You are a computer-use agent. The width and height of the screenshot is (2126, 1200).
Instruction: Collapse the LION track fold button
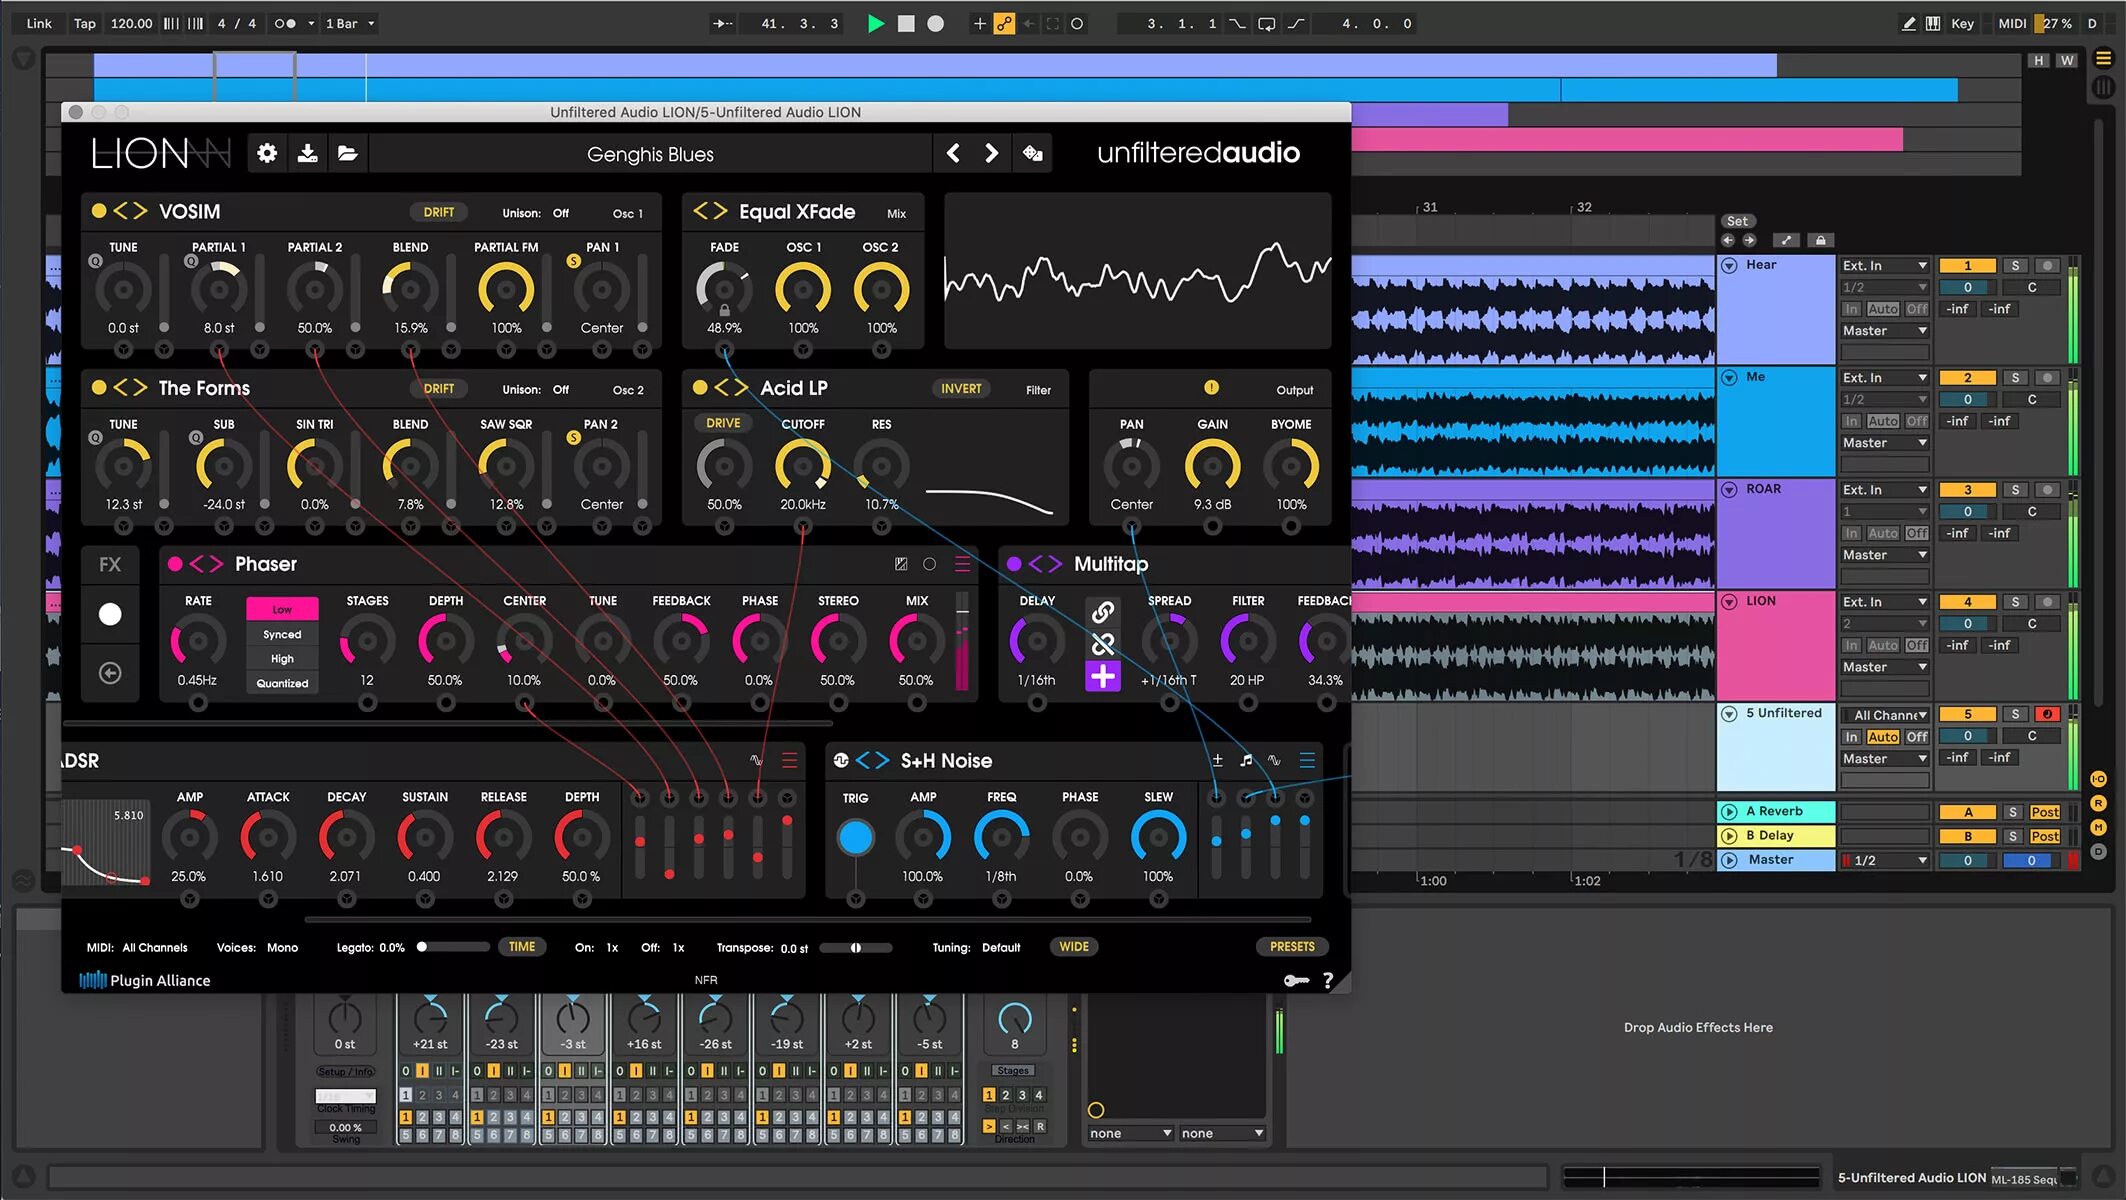coord(1729,601)
